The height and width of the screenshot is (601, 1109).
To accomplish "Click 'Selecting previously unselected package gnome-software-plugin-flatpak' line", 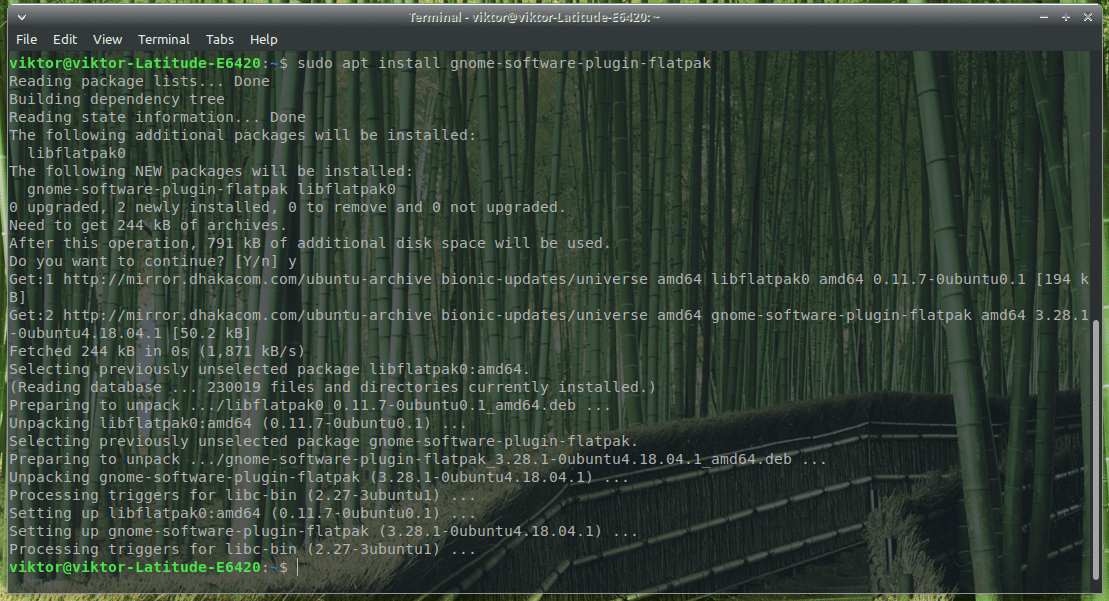I will tap(323, 441).
